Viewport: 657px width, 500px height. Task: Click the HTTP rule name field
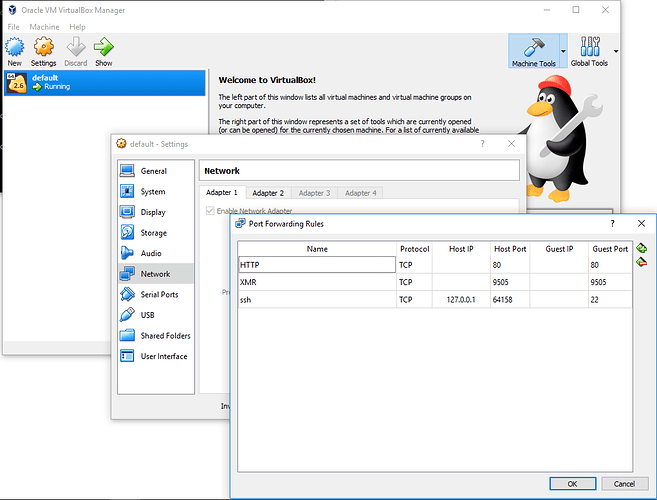tap(317, 265)
